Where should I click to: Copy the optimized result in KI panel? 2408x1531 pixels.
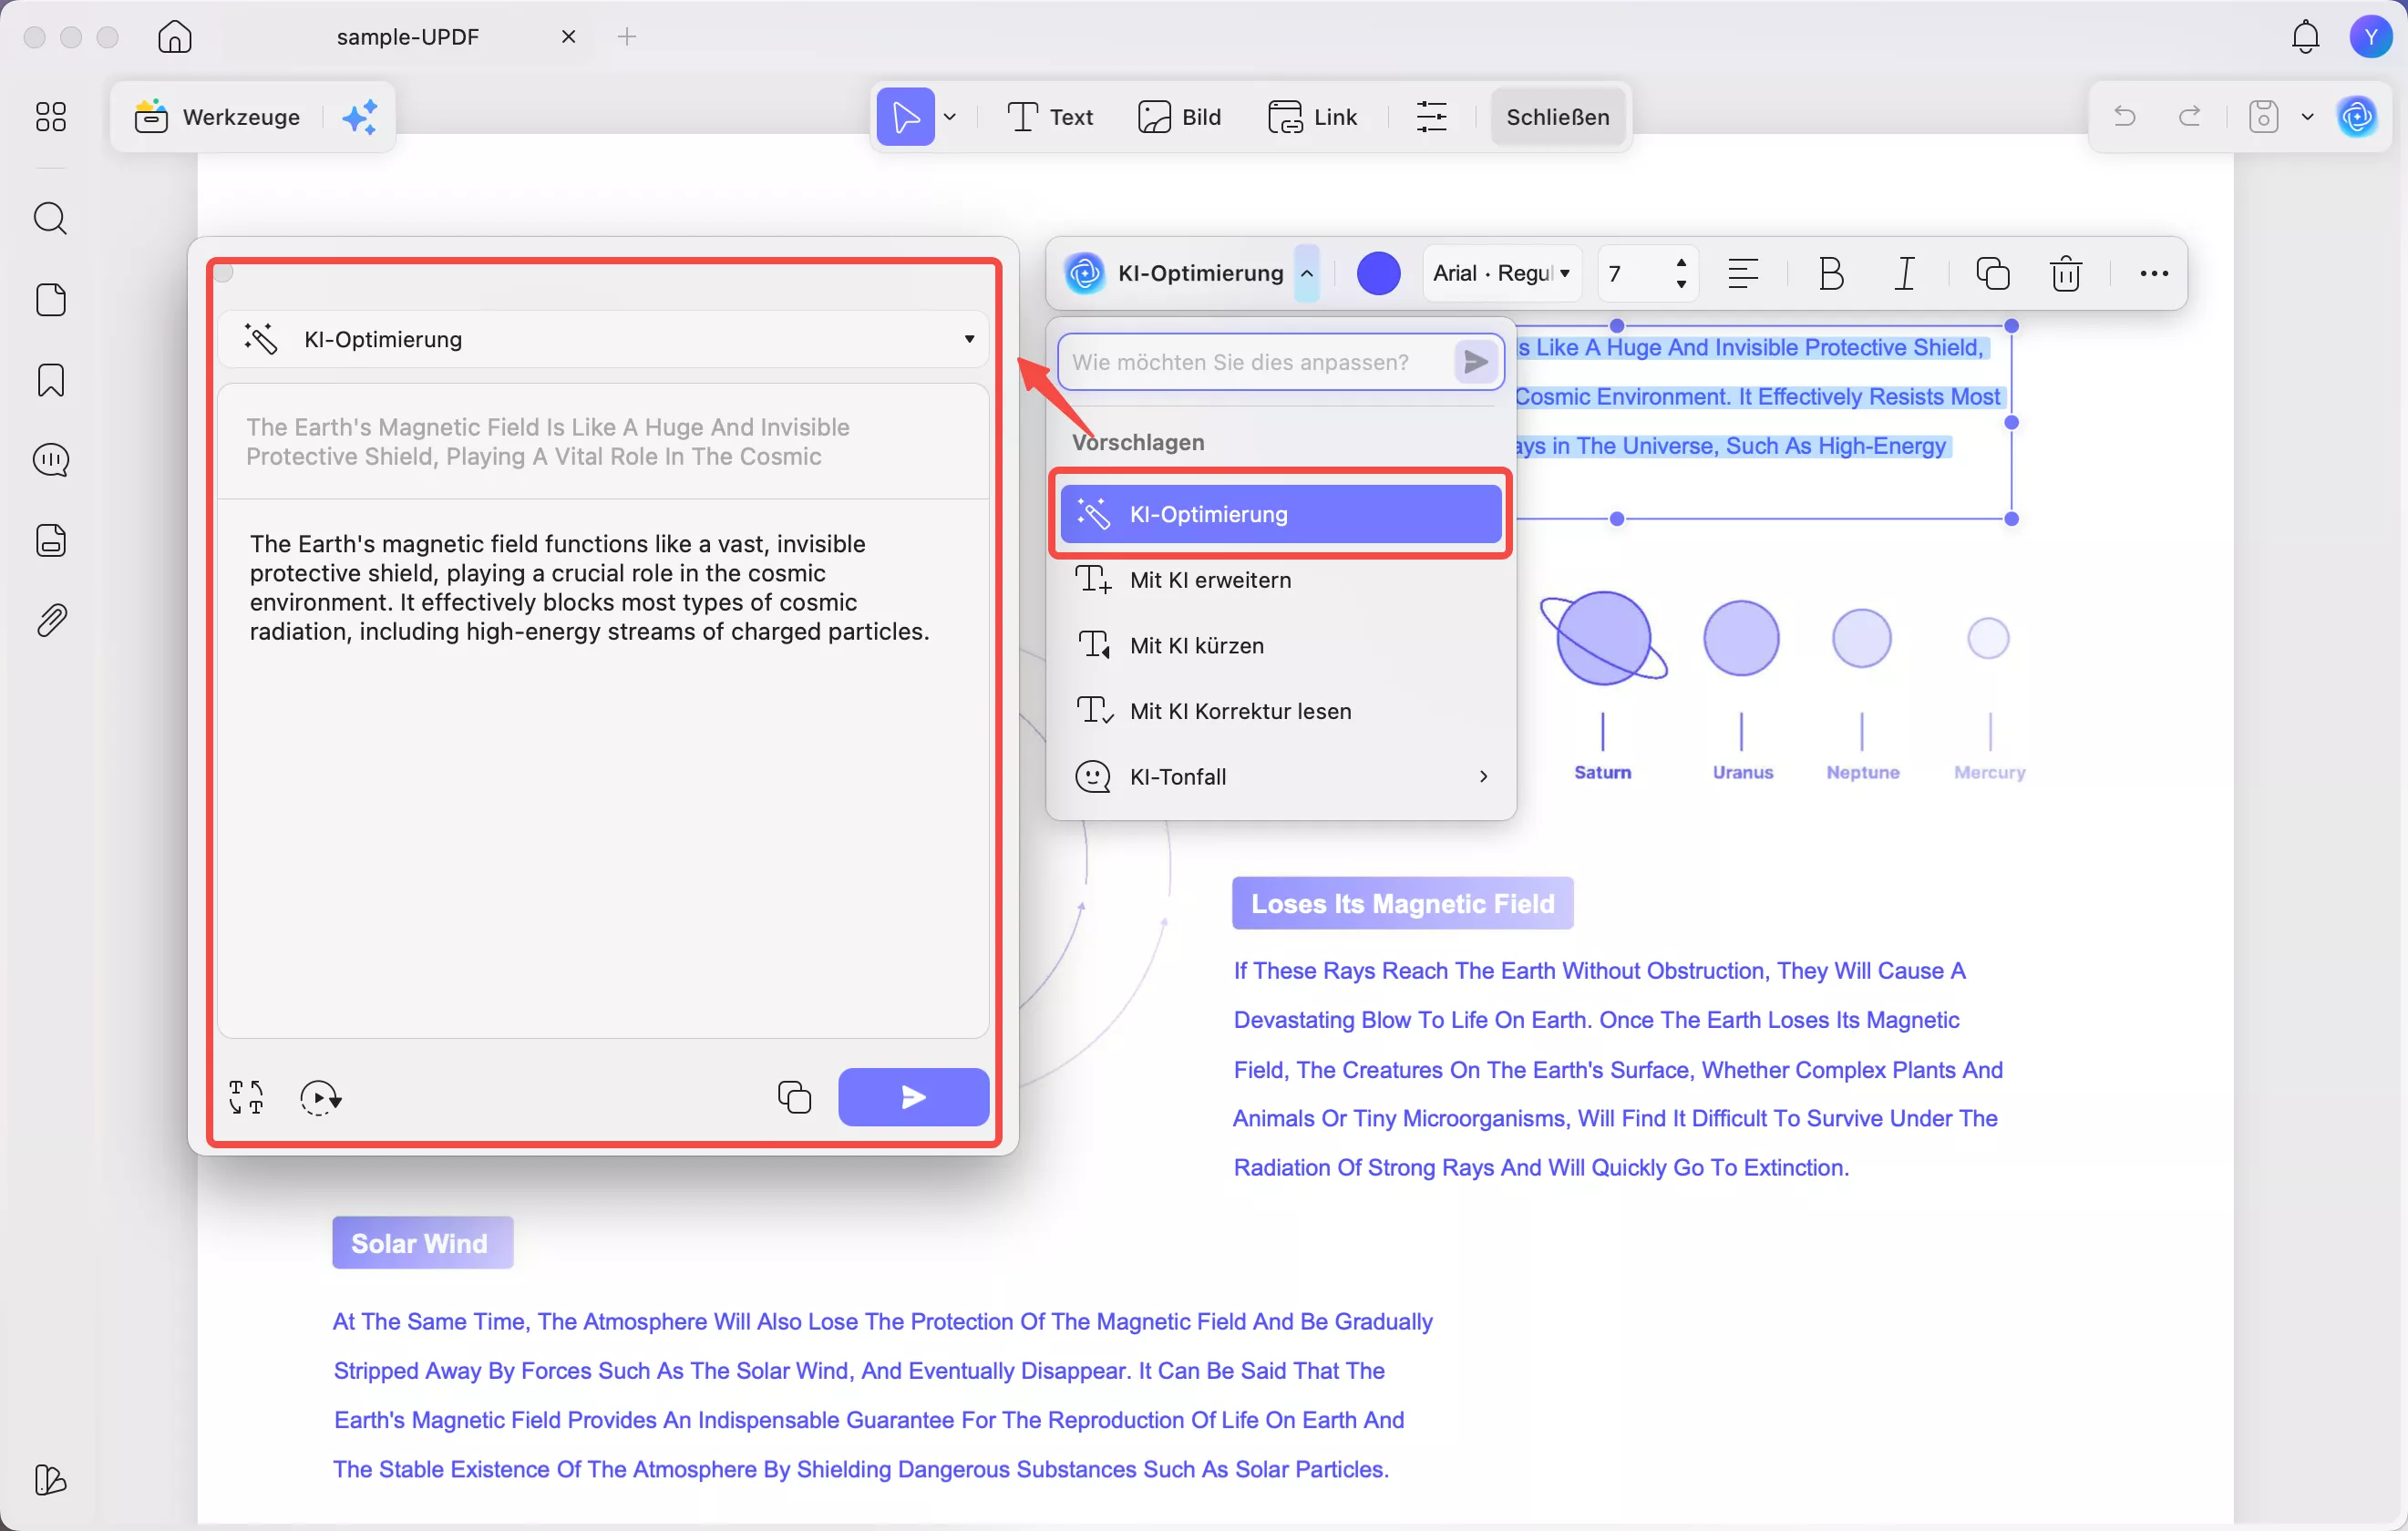point(794,1097)
